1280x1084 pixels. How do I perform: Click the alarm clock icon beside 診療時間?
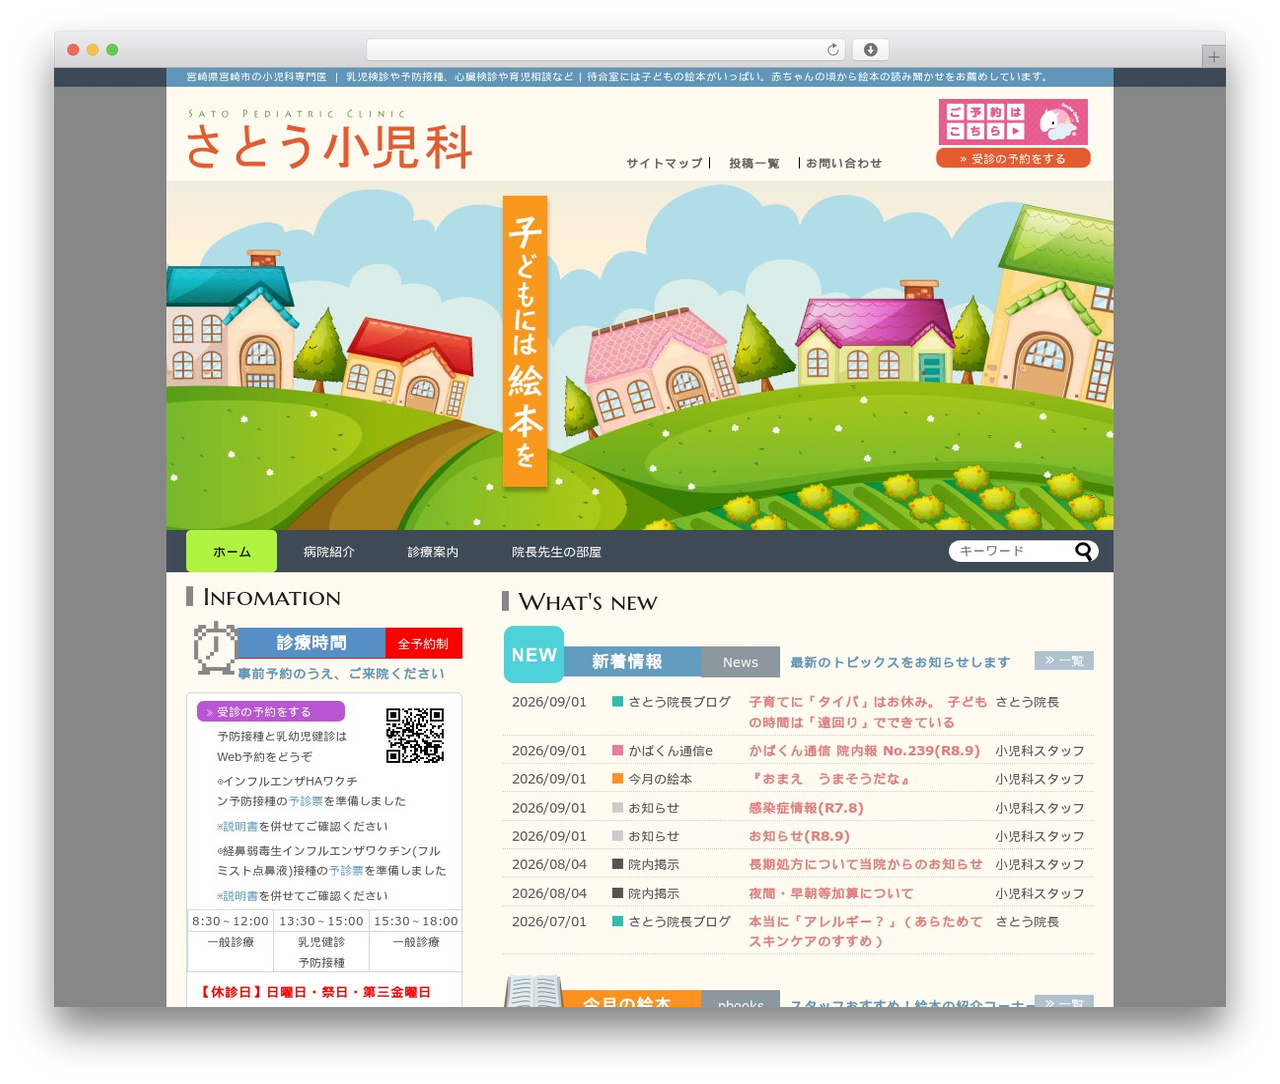pos(214,647)
